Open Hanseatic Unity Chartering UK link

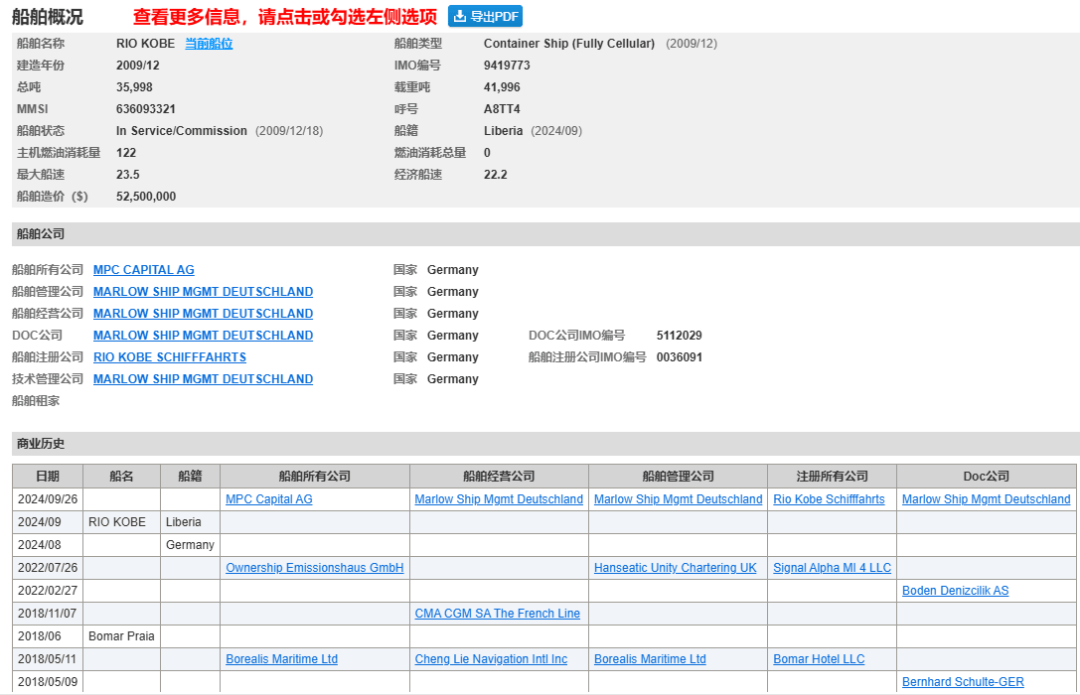(x=675, y=568)
